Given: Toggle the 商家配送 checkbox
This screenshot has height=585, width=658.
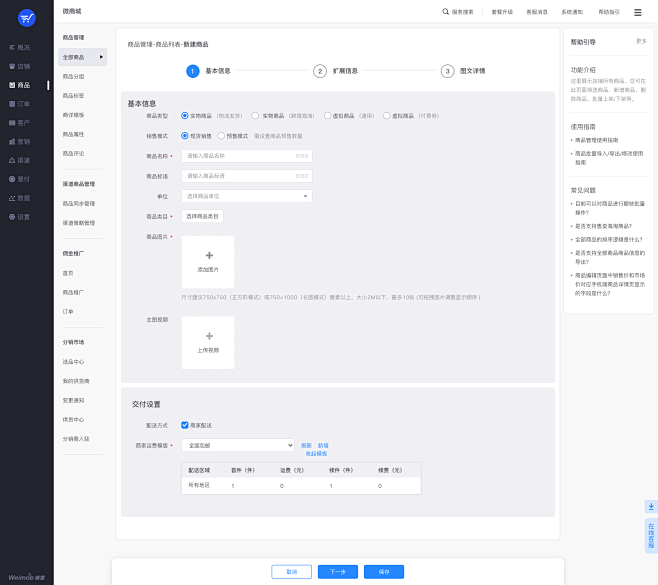Looking at the screenshot, I should coord(185,425).
